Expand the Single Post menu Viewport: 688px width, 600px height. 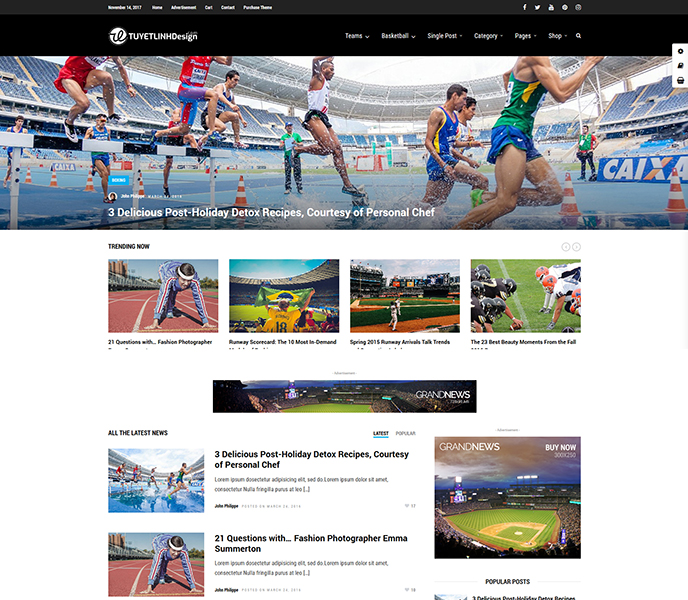pyautogui.click(x=445, y=36)
